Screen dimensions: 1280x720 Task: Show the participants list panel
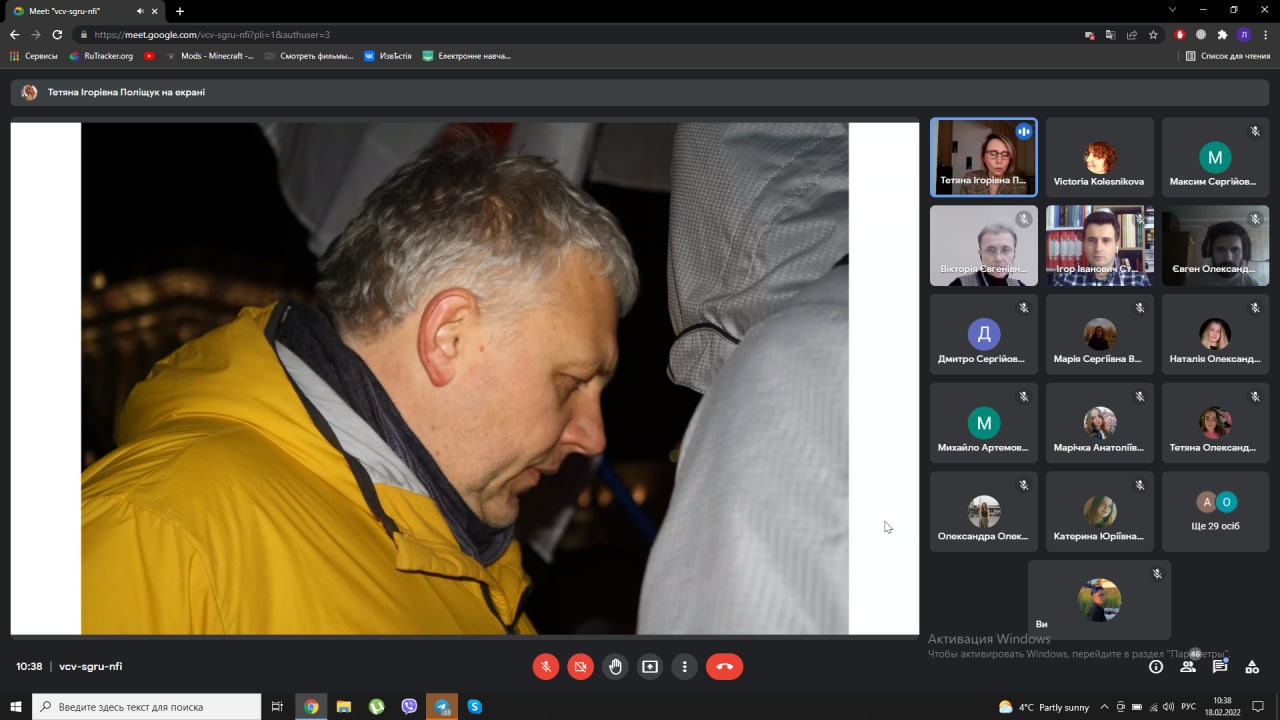(x=1188, y=667)
